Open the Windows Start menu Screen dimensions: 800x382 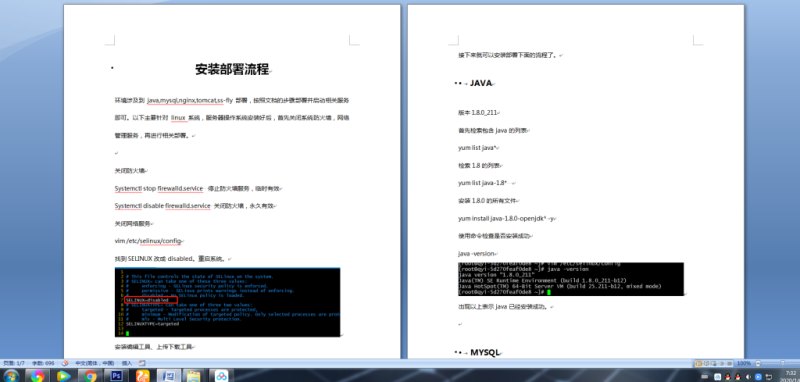point(11,376)
